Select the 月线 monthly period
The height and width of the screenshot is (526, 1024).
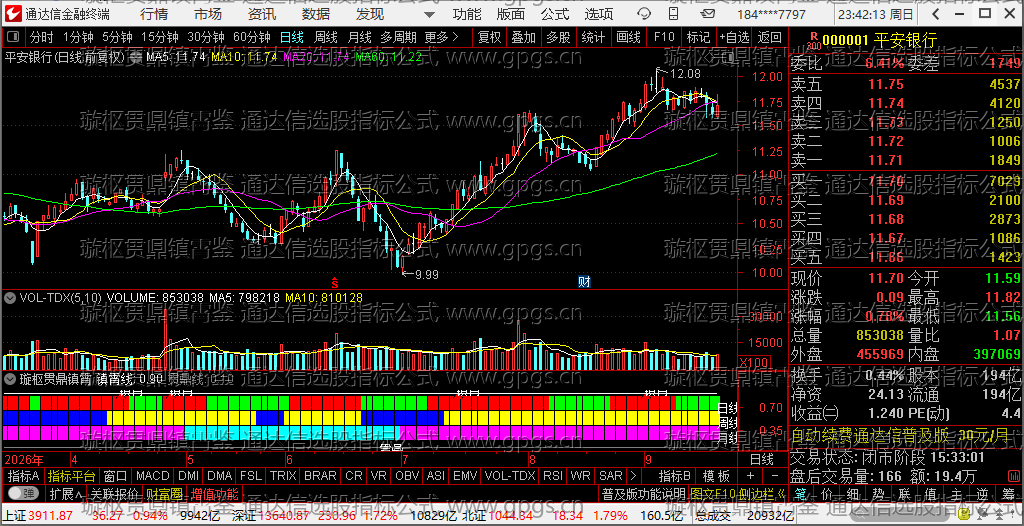(x=359, y=37)
